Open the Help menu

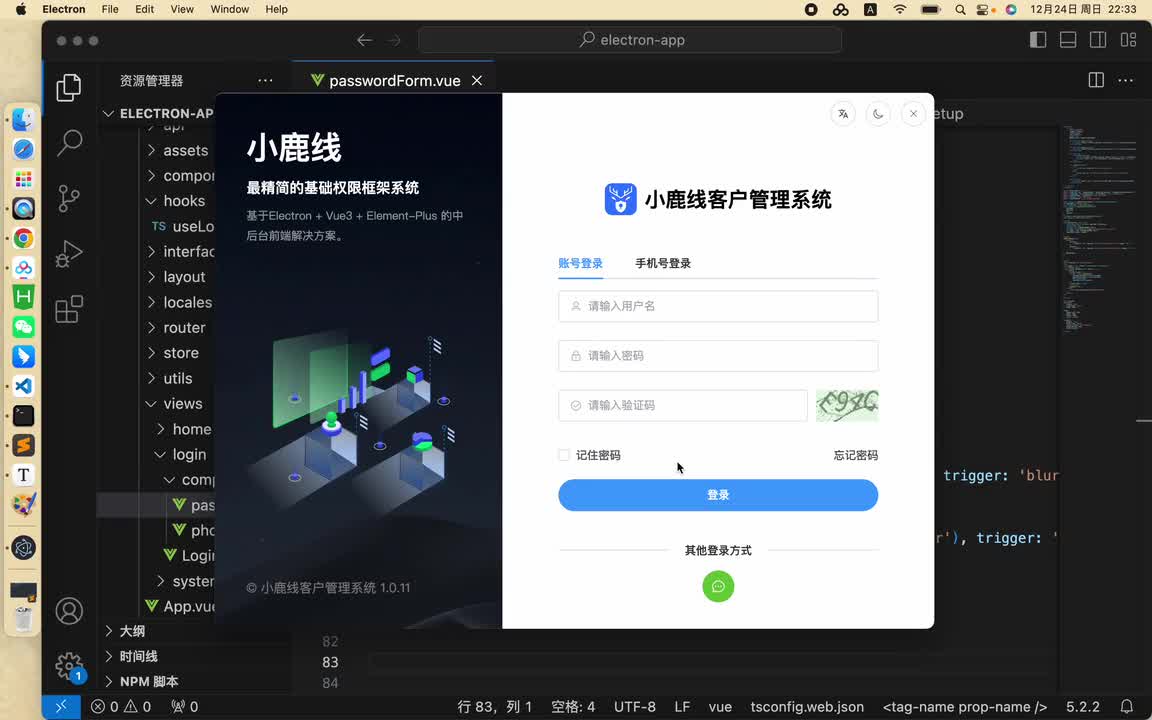pos(276,10)
